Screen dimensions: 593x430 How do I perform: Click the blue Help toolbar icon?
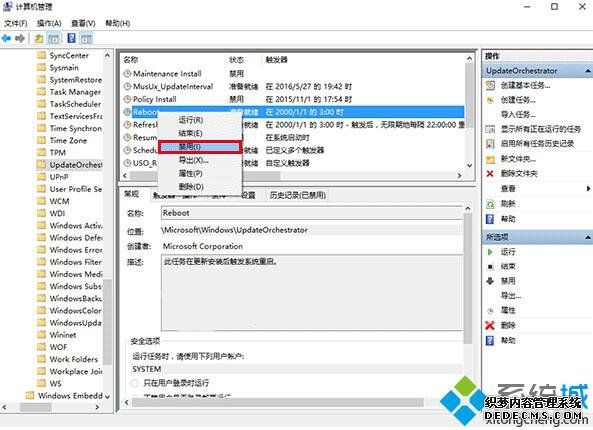(71, 38)
